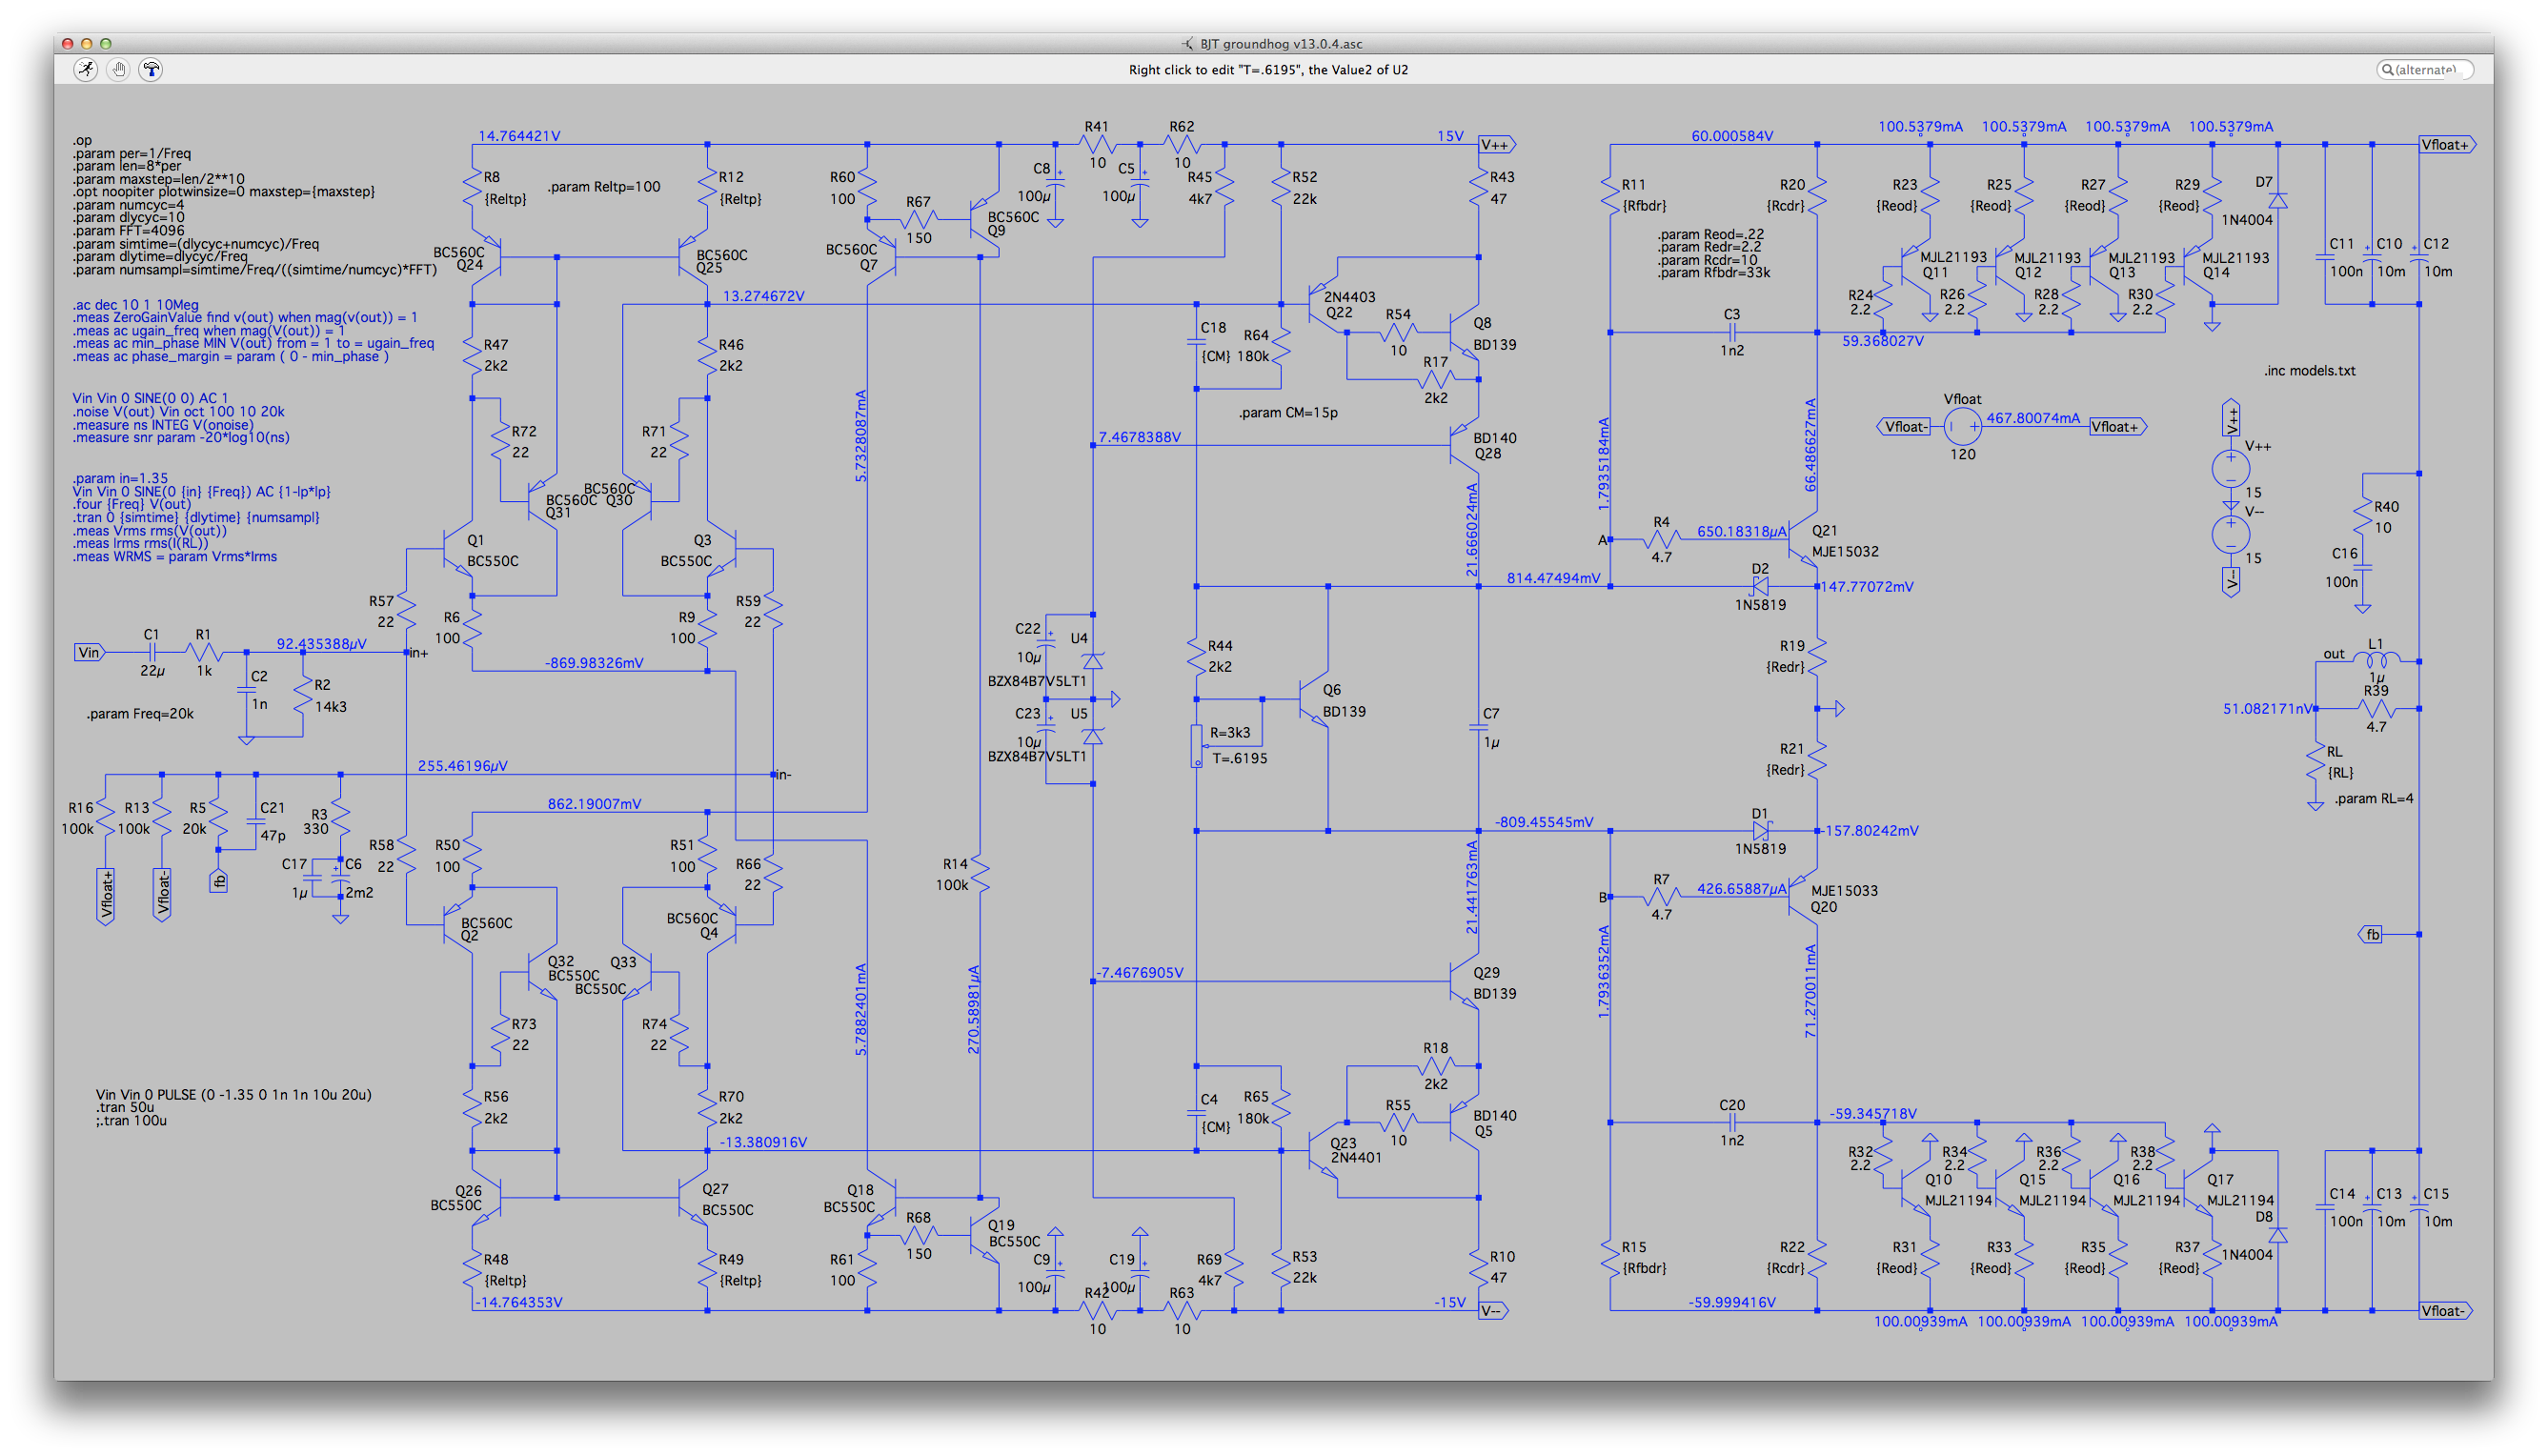
Task: Select the Q6 BD139 transistor symbol
Action: click(1312, 699)
